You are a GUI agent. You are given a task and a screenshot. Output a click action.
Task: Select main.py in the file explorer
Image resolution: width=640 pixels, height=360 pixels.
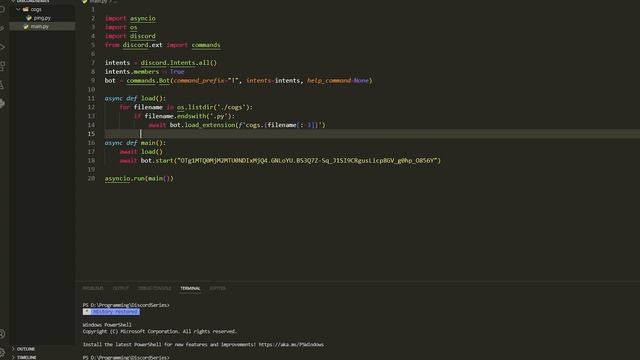40,27
